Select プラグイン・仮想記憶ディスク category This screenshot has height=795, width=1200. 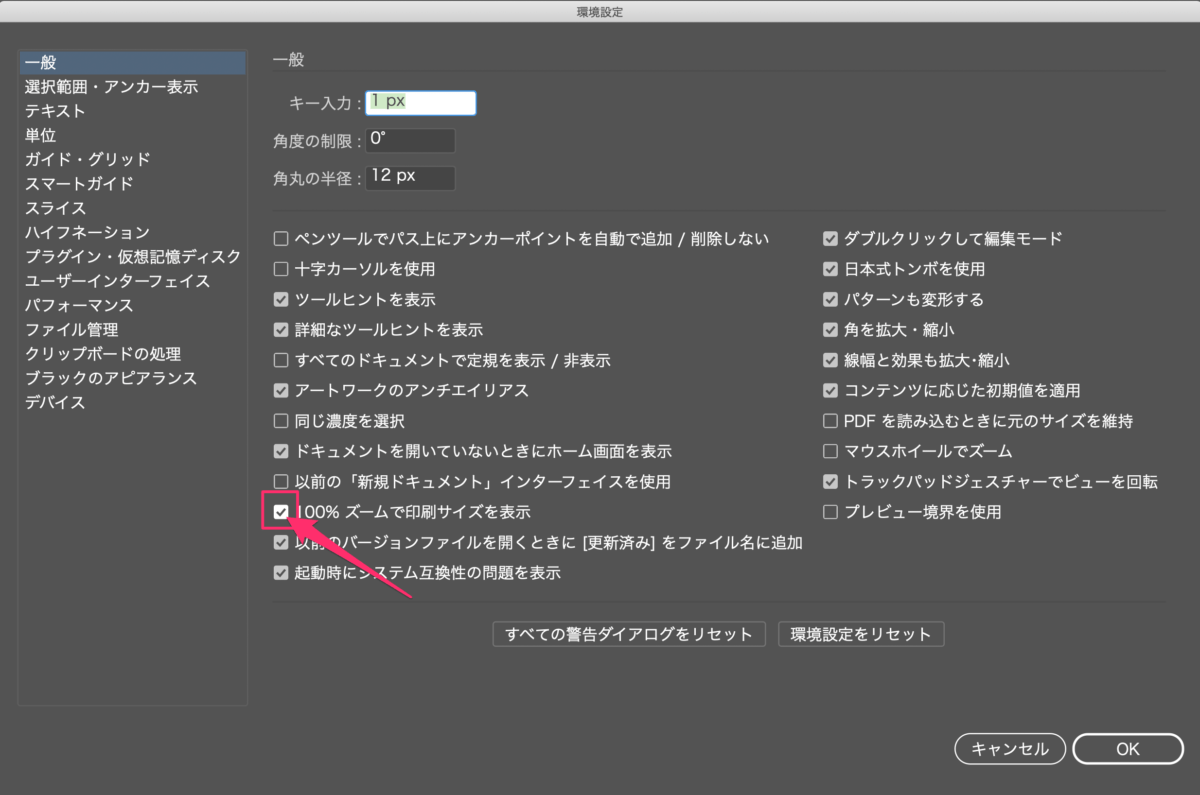[132, 257]
